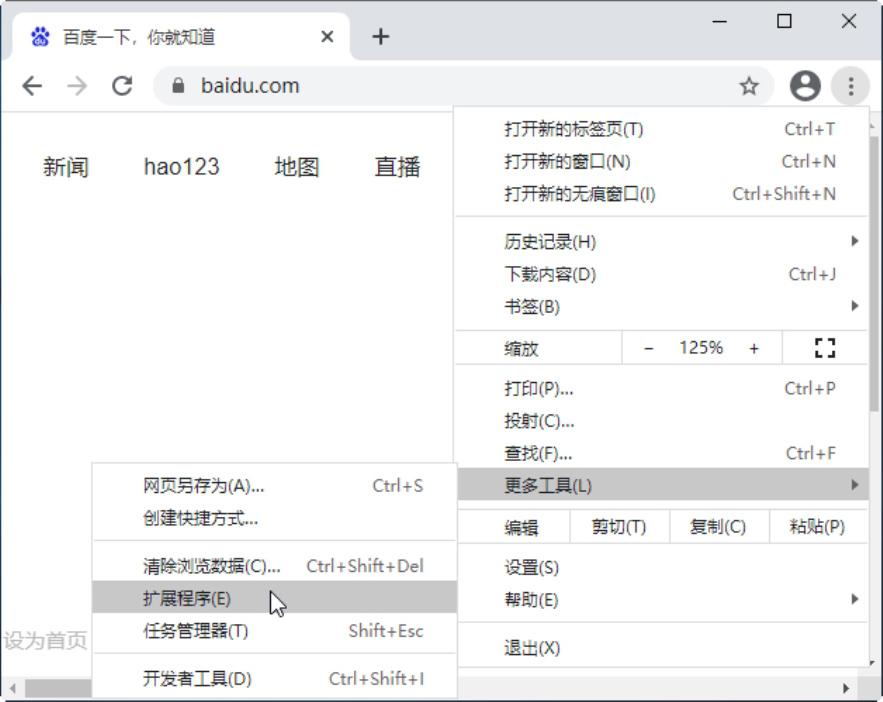Expand the 帮助(E) submenu
The height and width of the screenshot is (702, 883).
[x=661, y=600]
